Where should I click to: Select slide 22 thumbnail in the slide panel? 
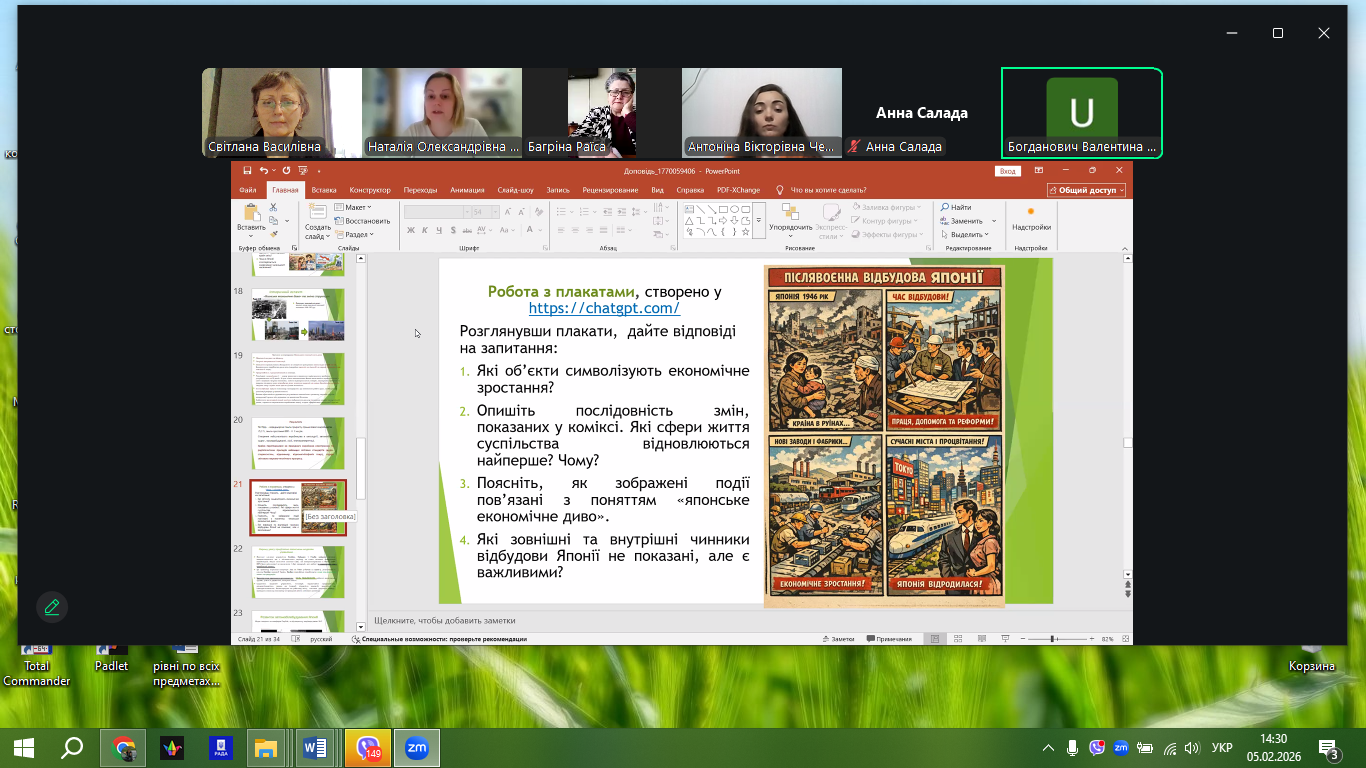(298, 571)
